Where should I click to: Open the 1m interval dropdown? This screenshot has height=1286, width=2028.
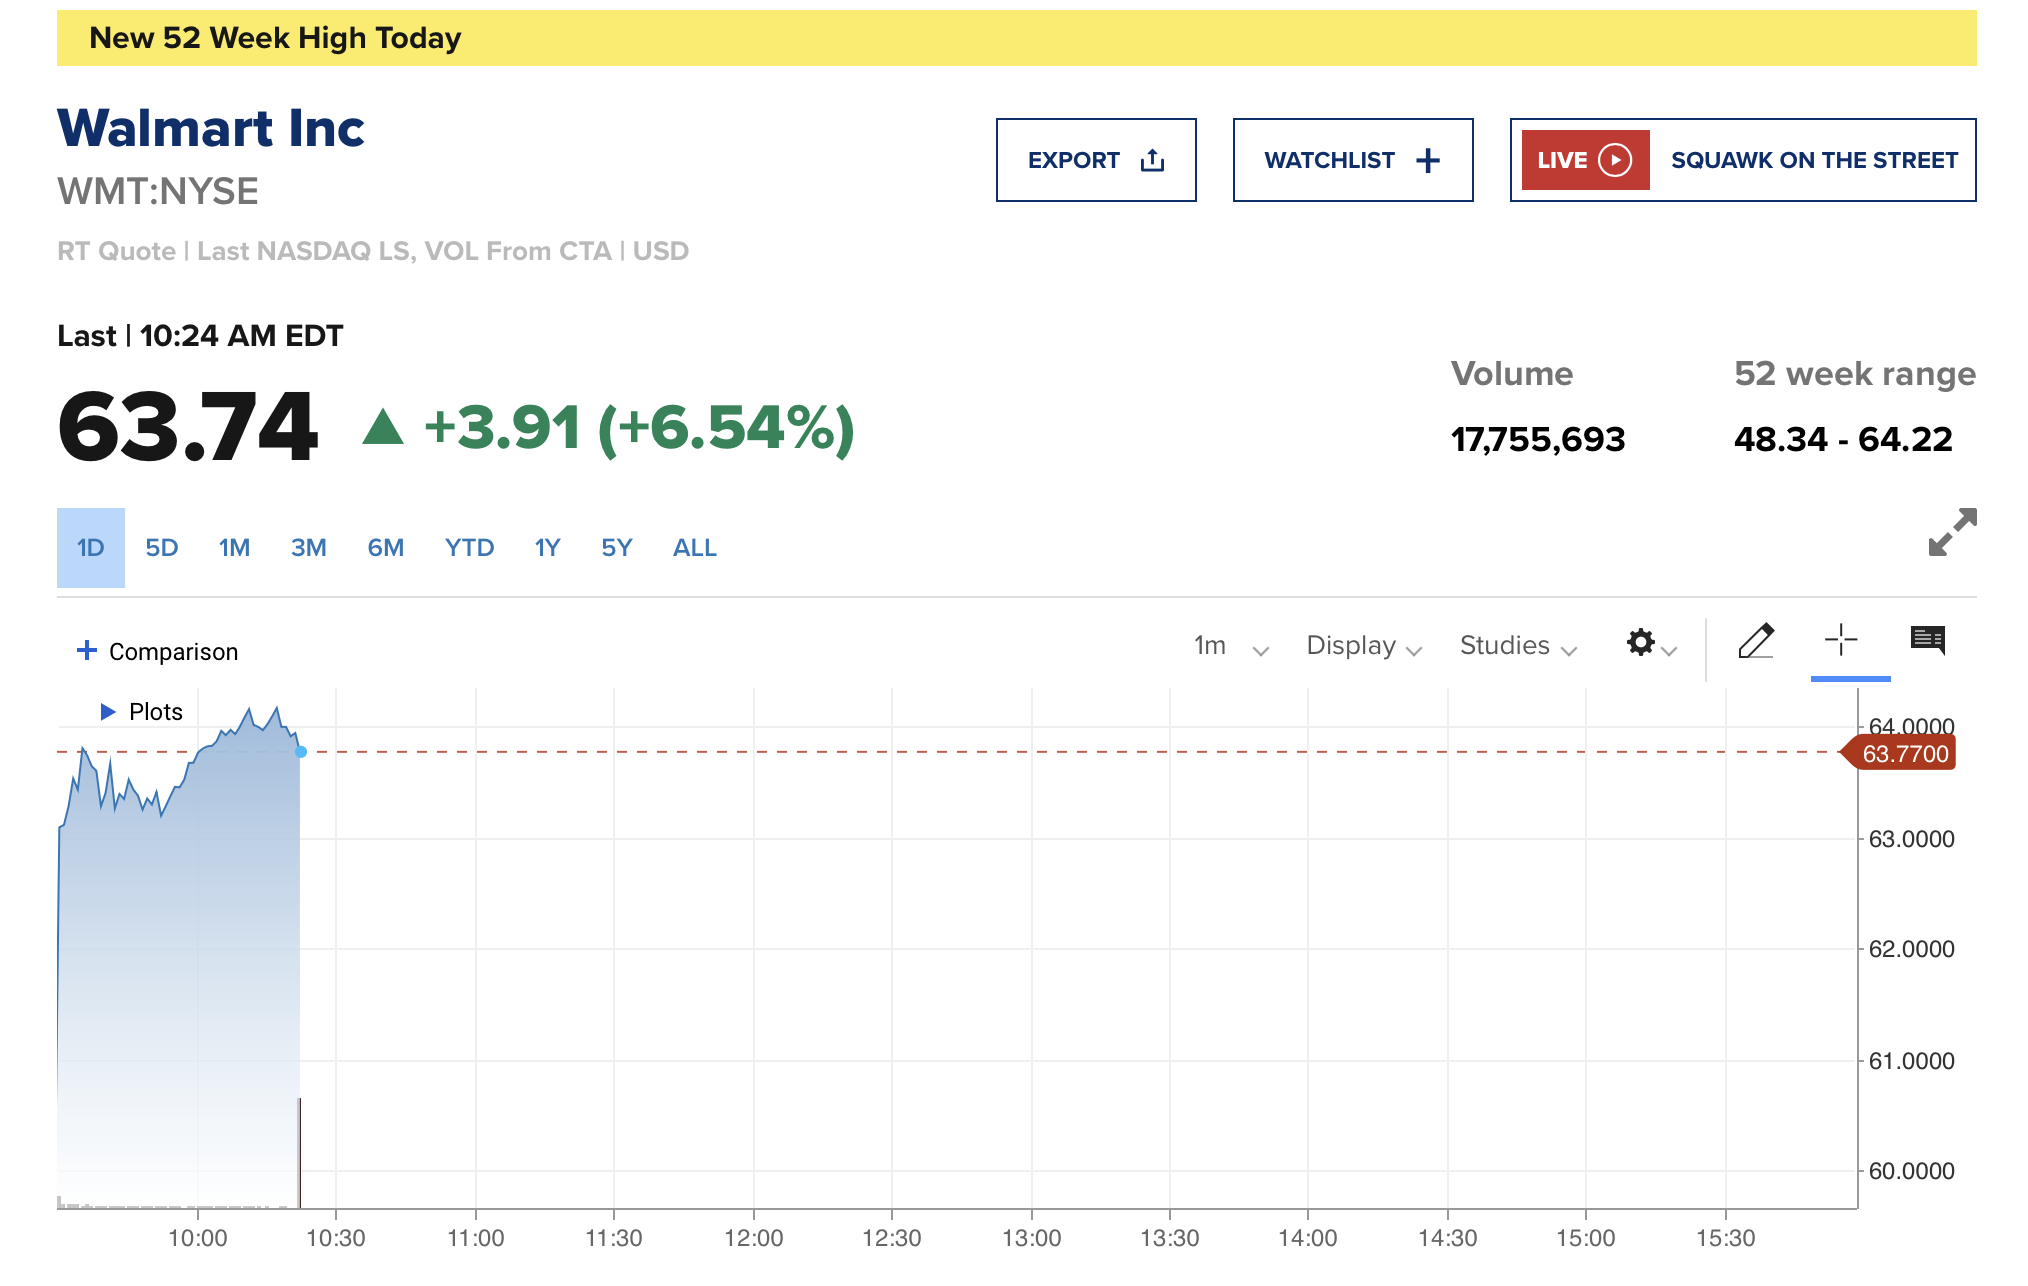[x=1230, y=646]
